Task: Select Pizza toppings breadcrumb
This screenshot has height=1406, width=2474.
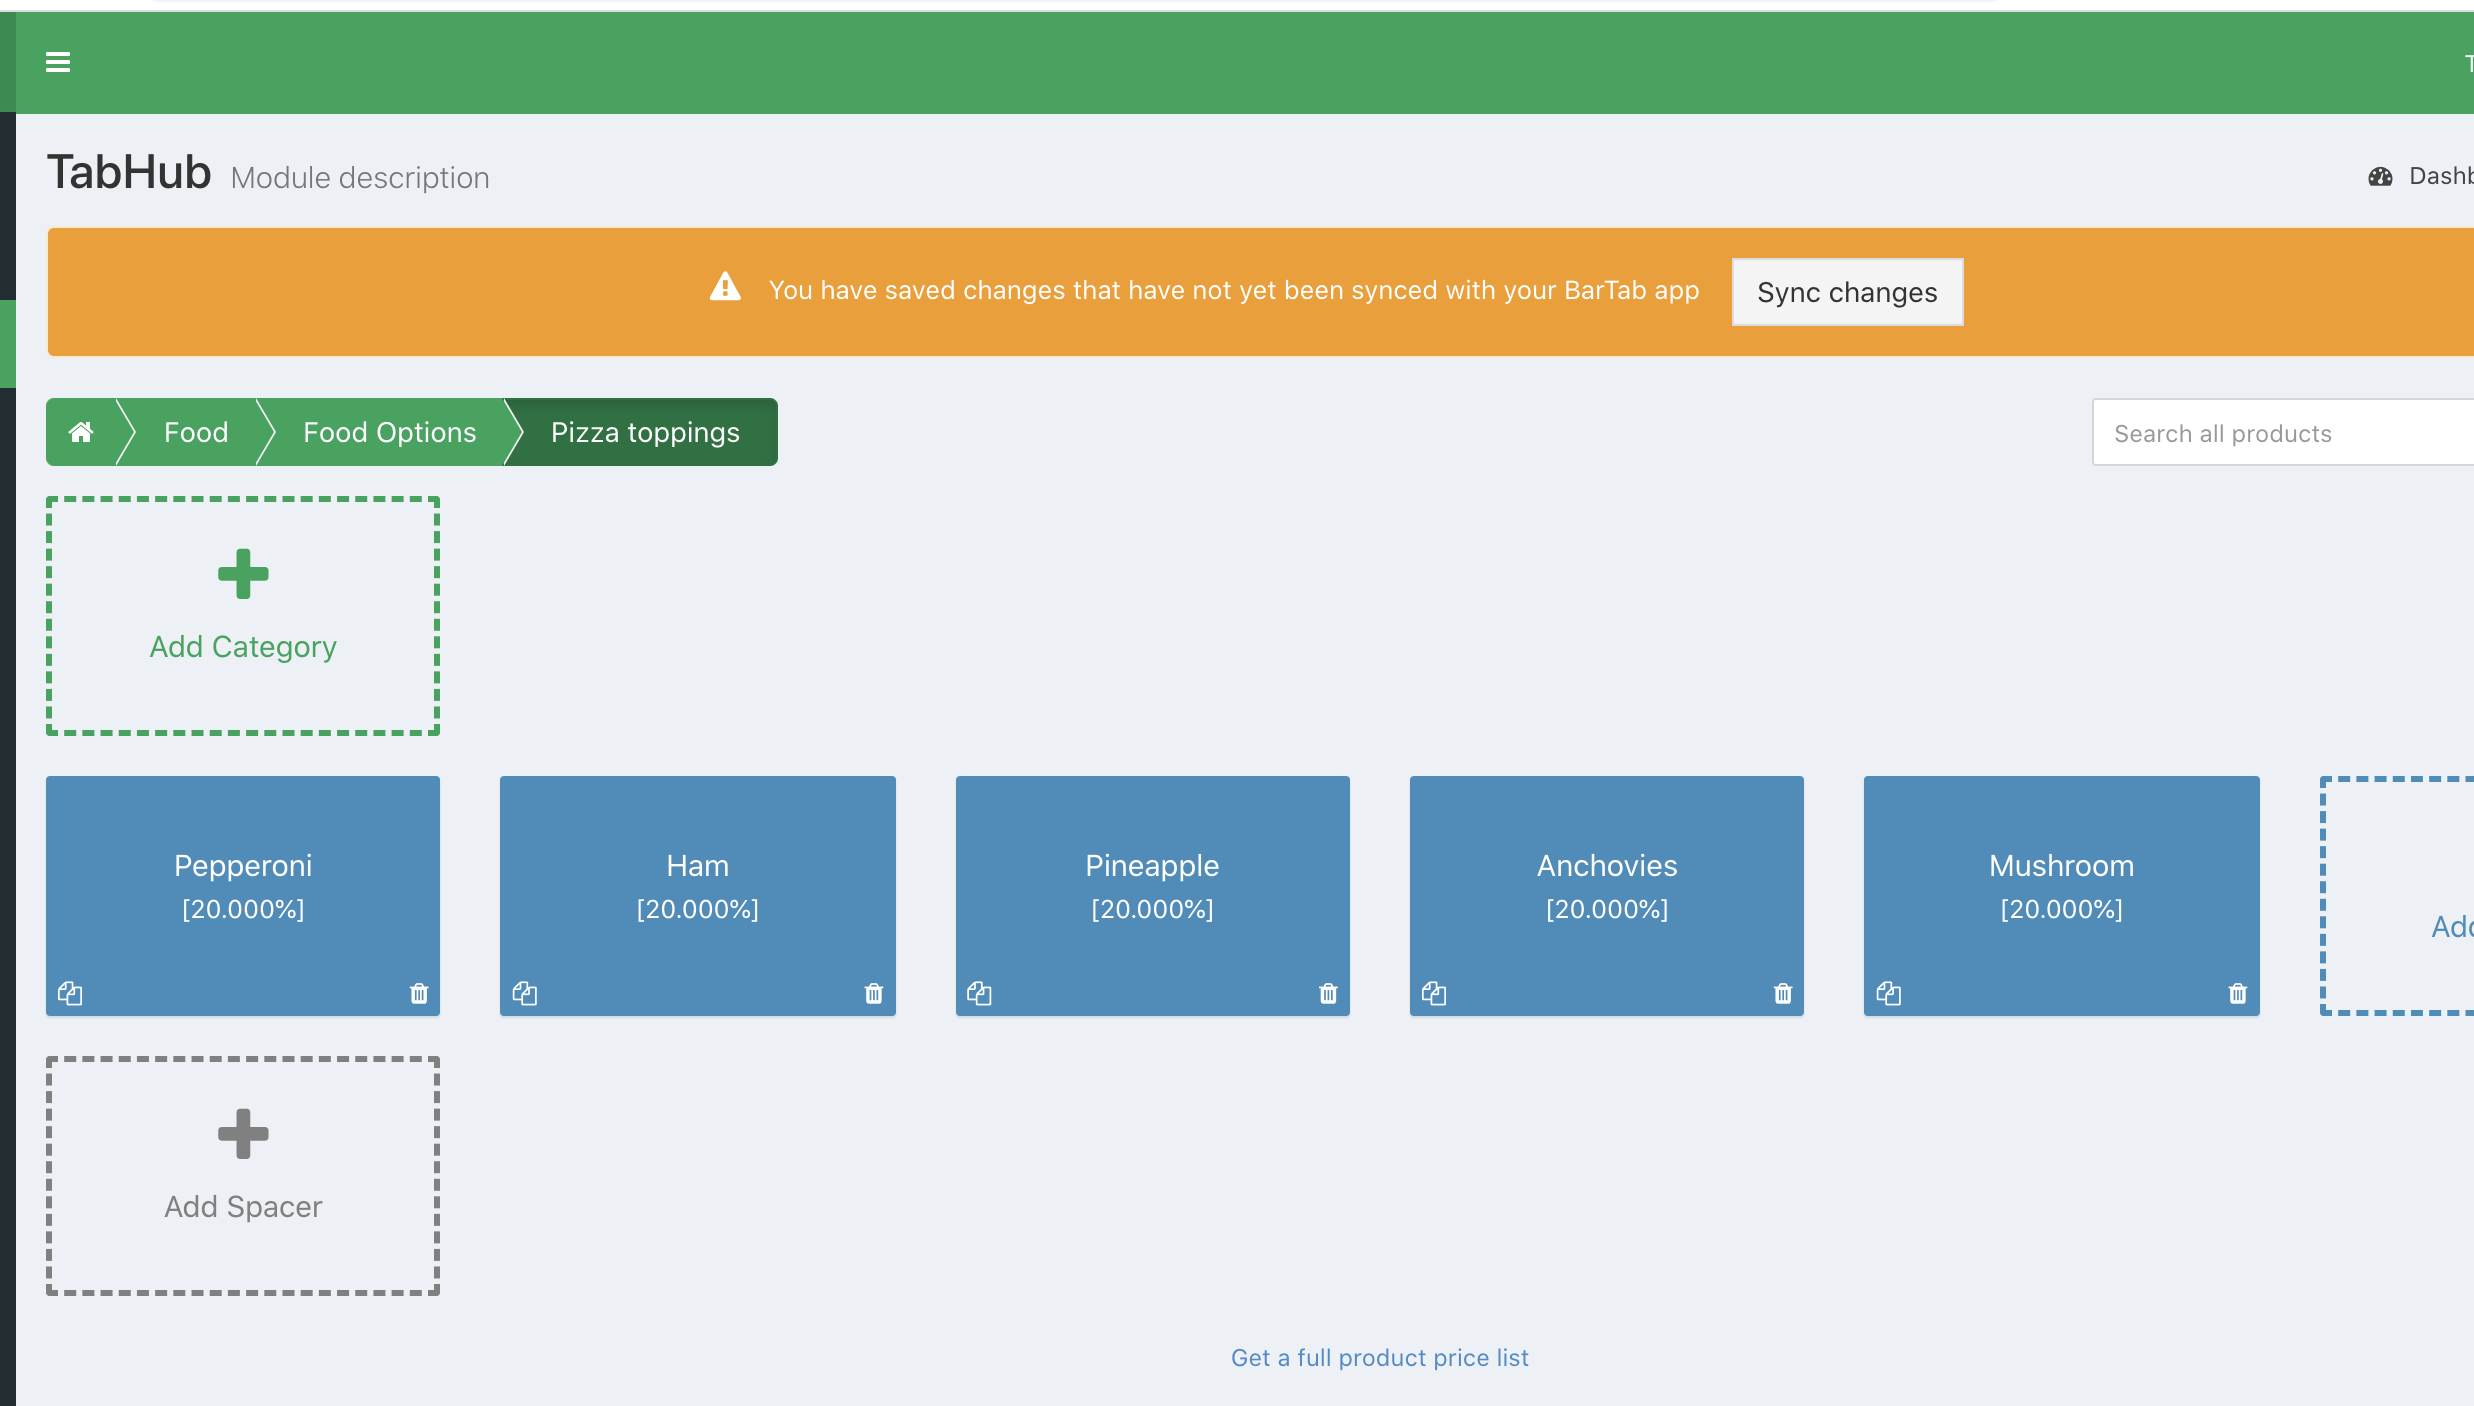Action: click(x=645, y=432)
